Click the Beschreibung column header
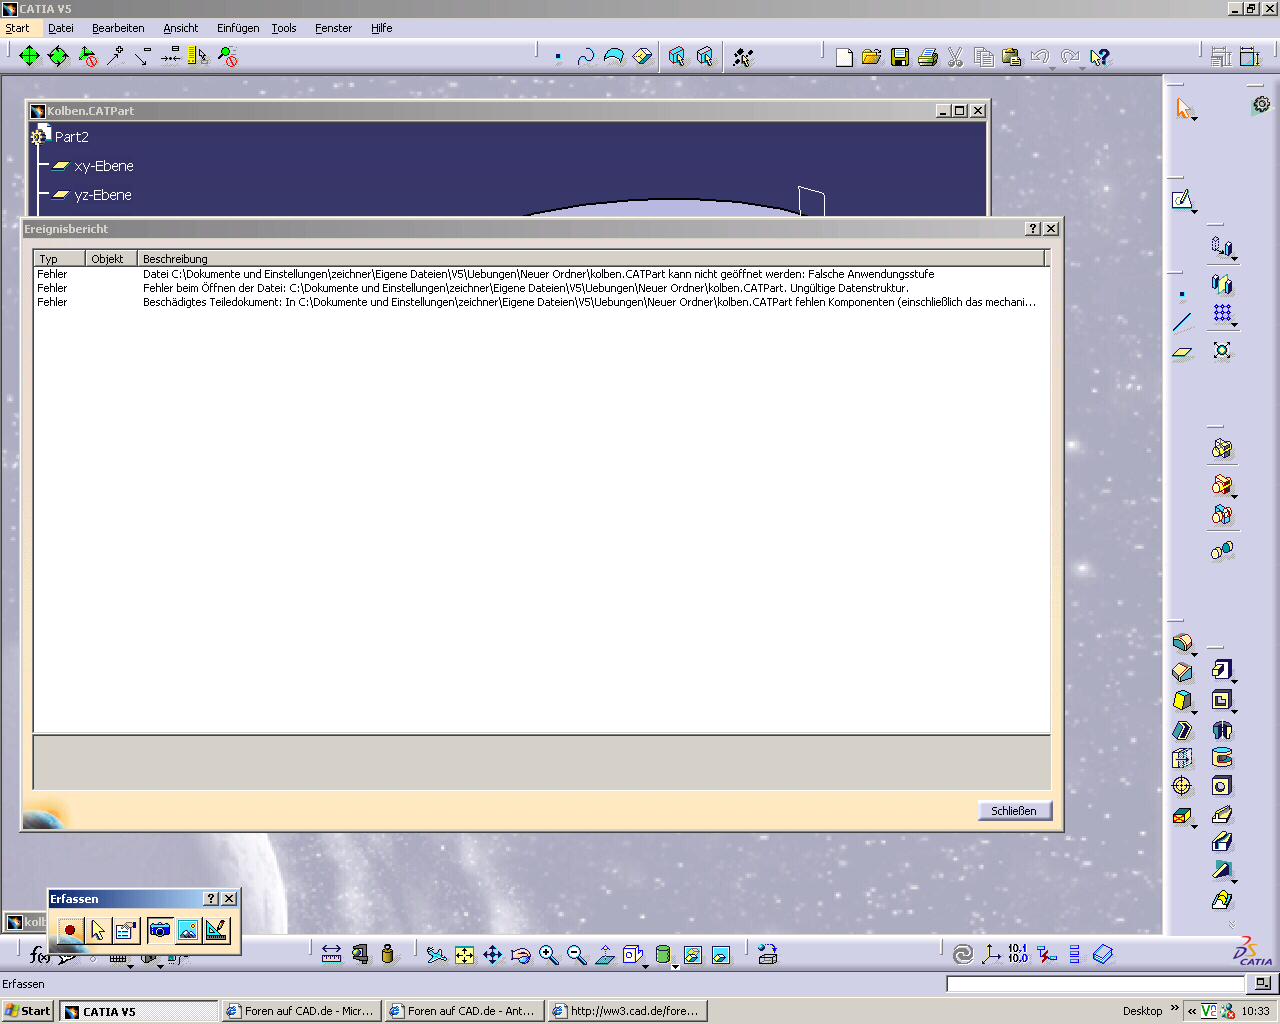1280x1024 pixels. 590,258
